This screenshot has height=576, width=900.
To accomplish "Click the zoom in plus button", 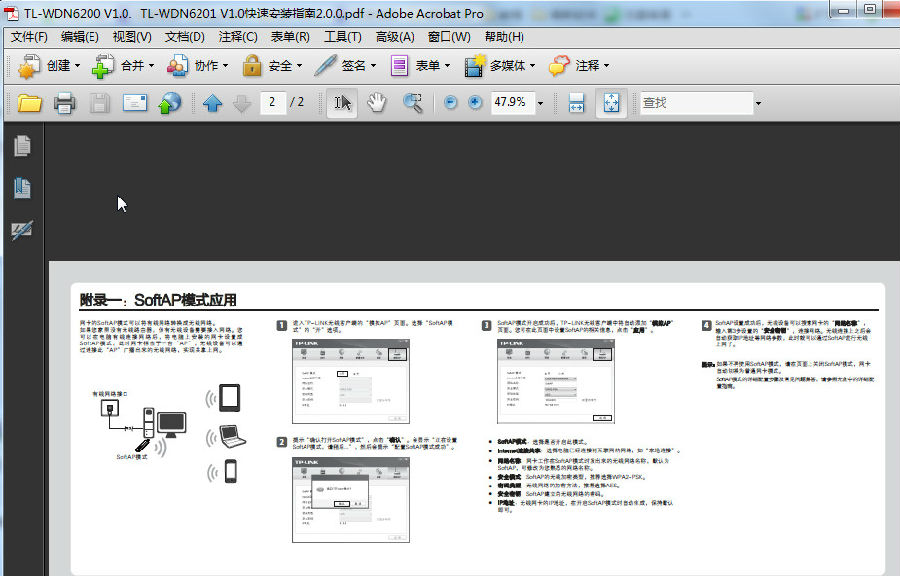I will pyautogui.click(x=475, y=103).
